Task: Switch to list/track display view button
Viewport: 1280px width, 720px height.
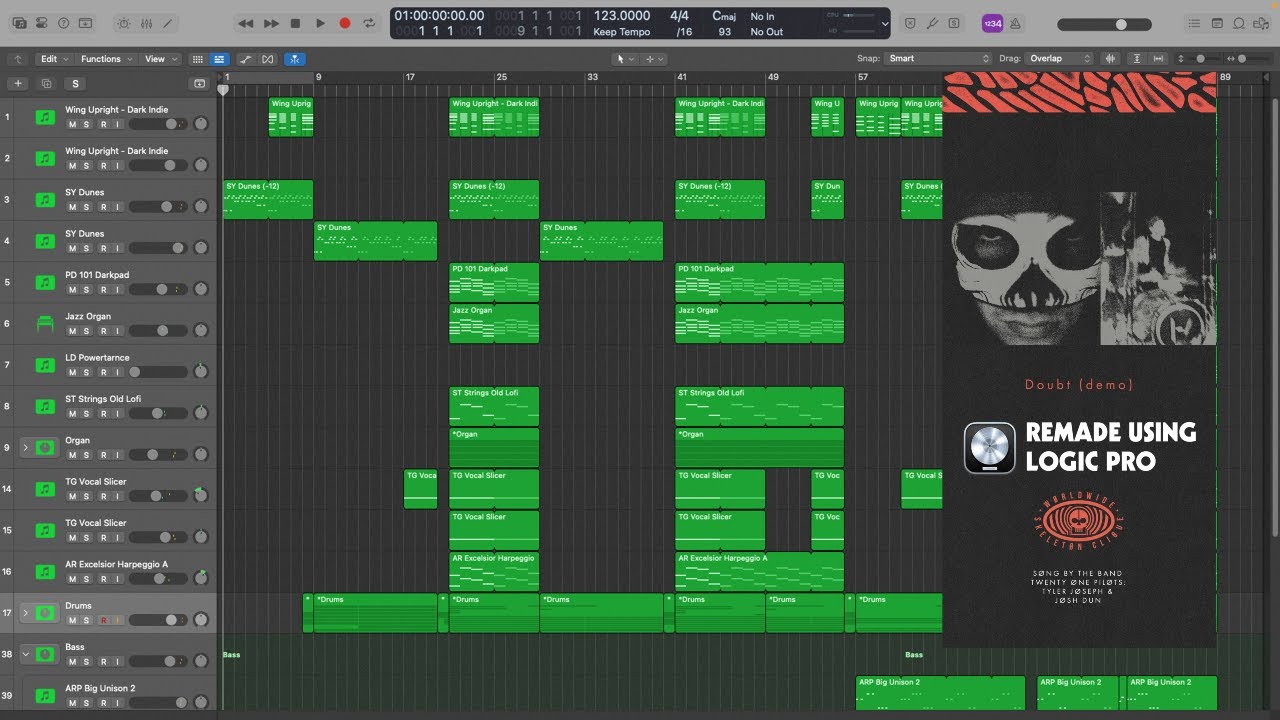Action: (x=218, y=59)
